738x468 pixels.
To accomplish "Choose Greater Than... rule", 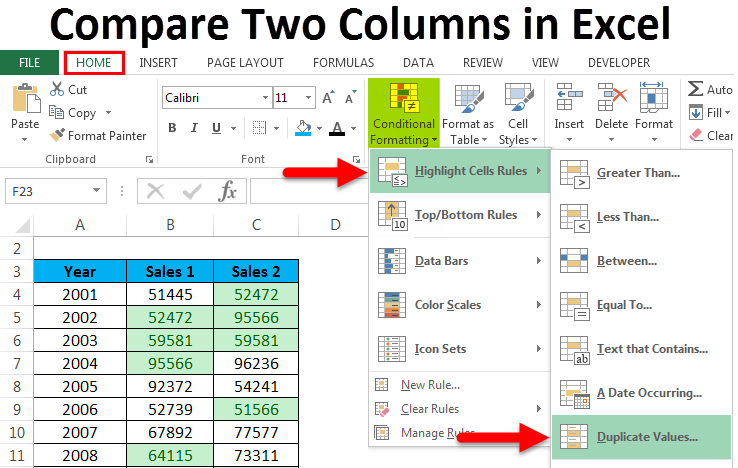I will tap(641, 173).
